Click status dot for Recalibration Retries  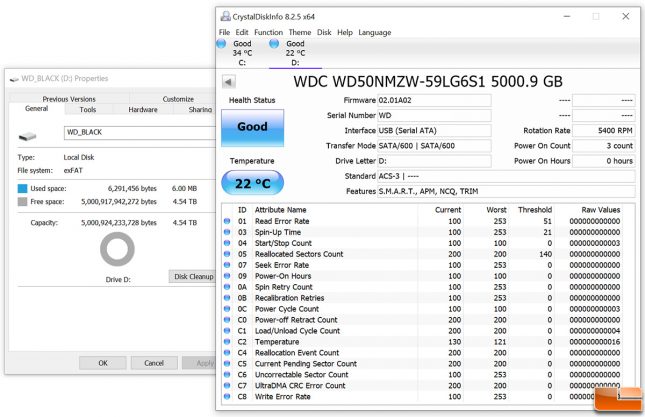click(x=227, y=298)
